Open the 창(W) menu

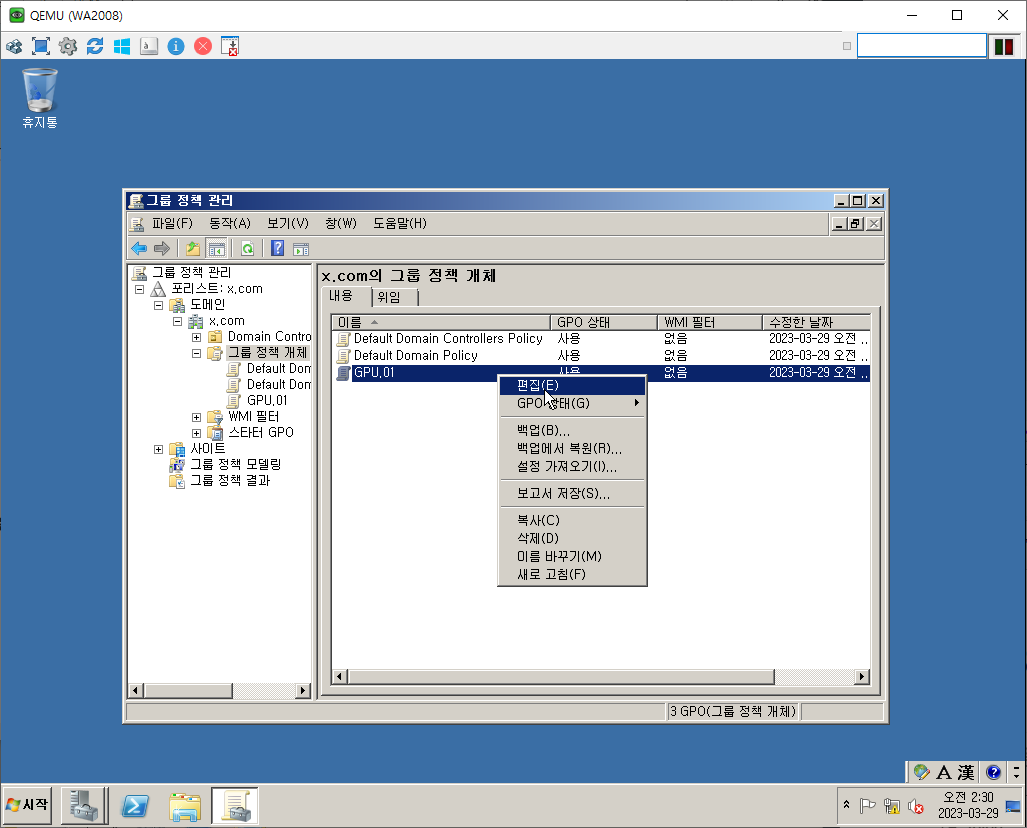pyautogui.click(x=341, y=223)
